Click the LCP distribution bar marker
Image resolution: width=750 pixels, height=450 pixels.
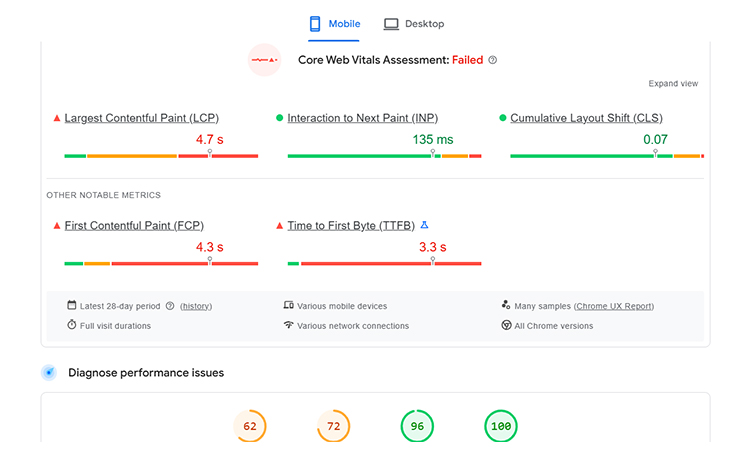[x=209, y=154]
